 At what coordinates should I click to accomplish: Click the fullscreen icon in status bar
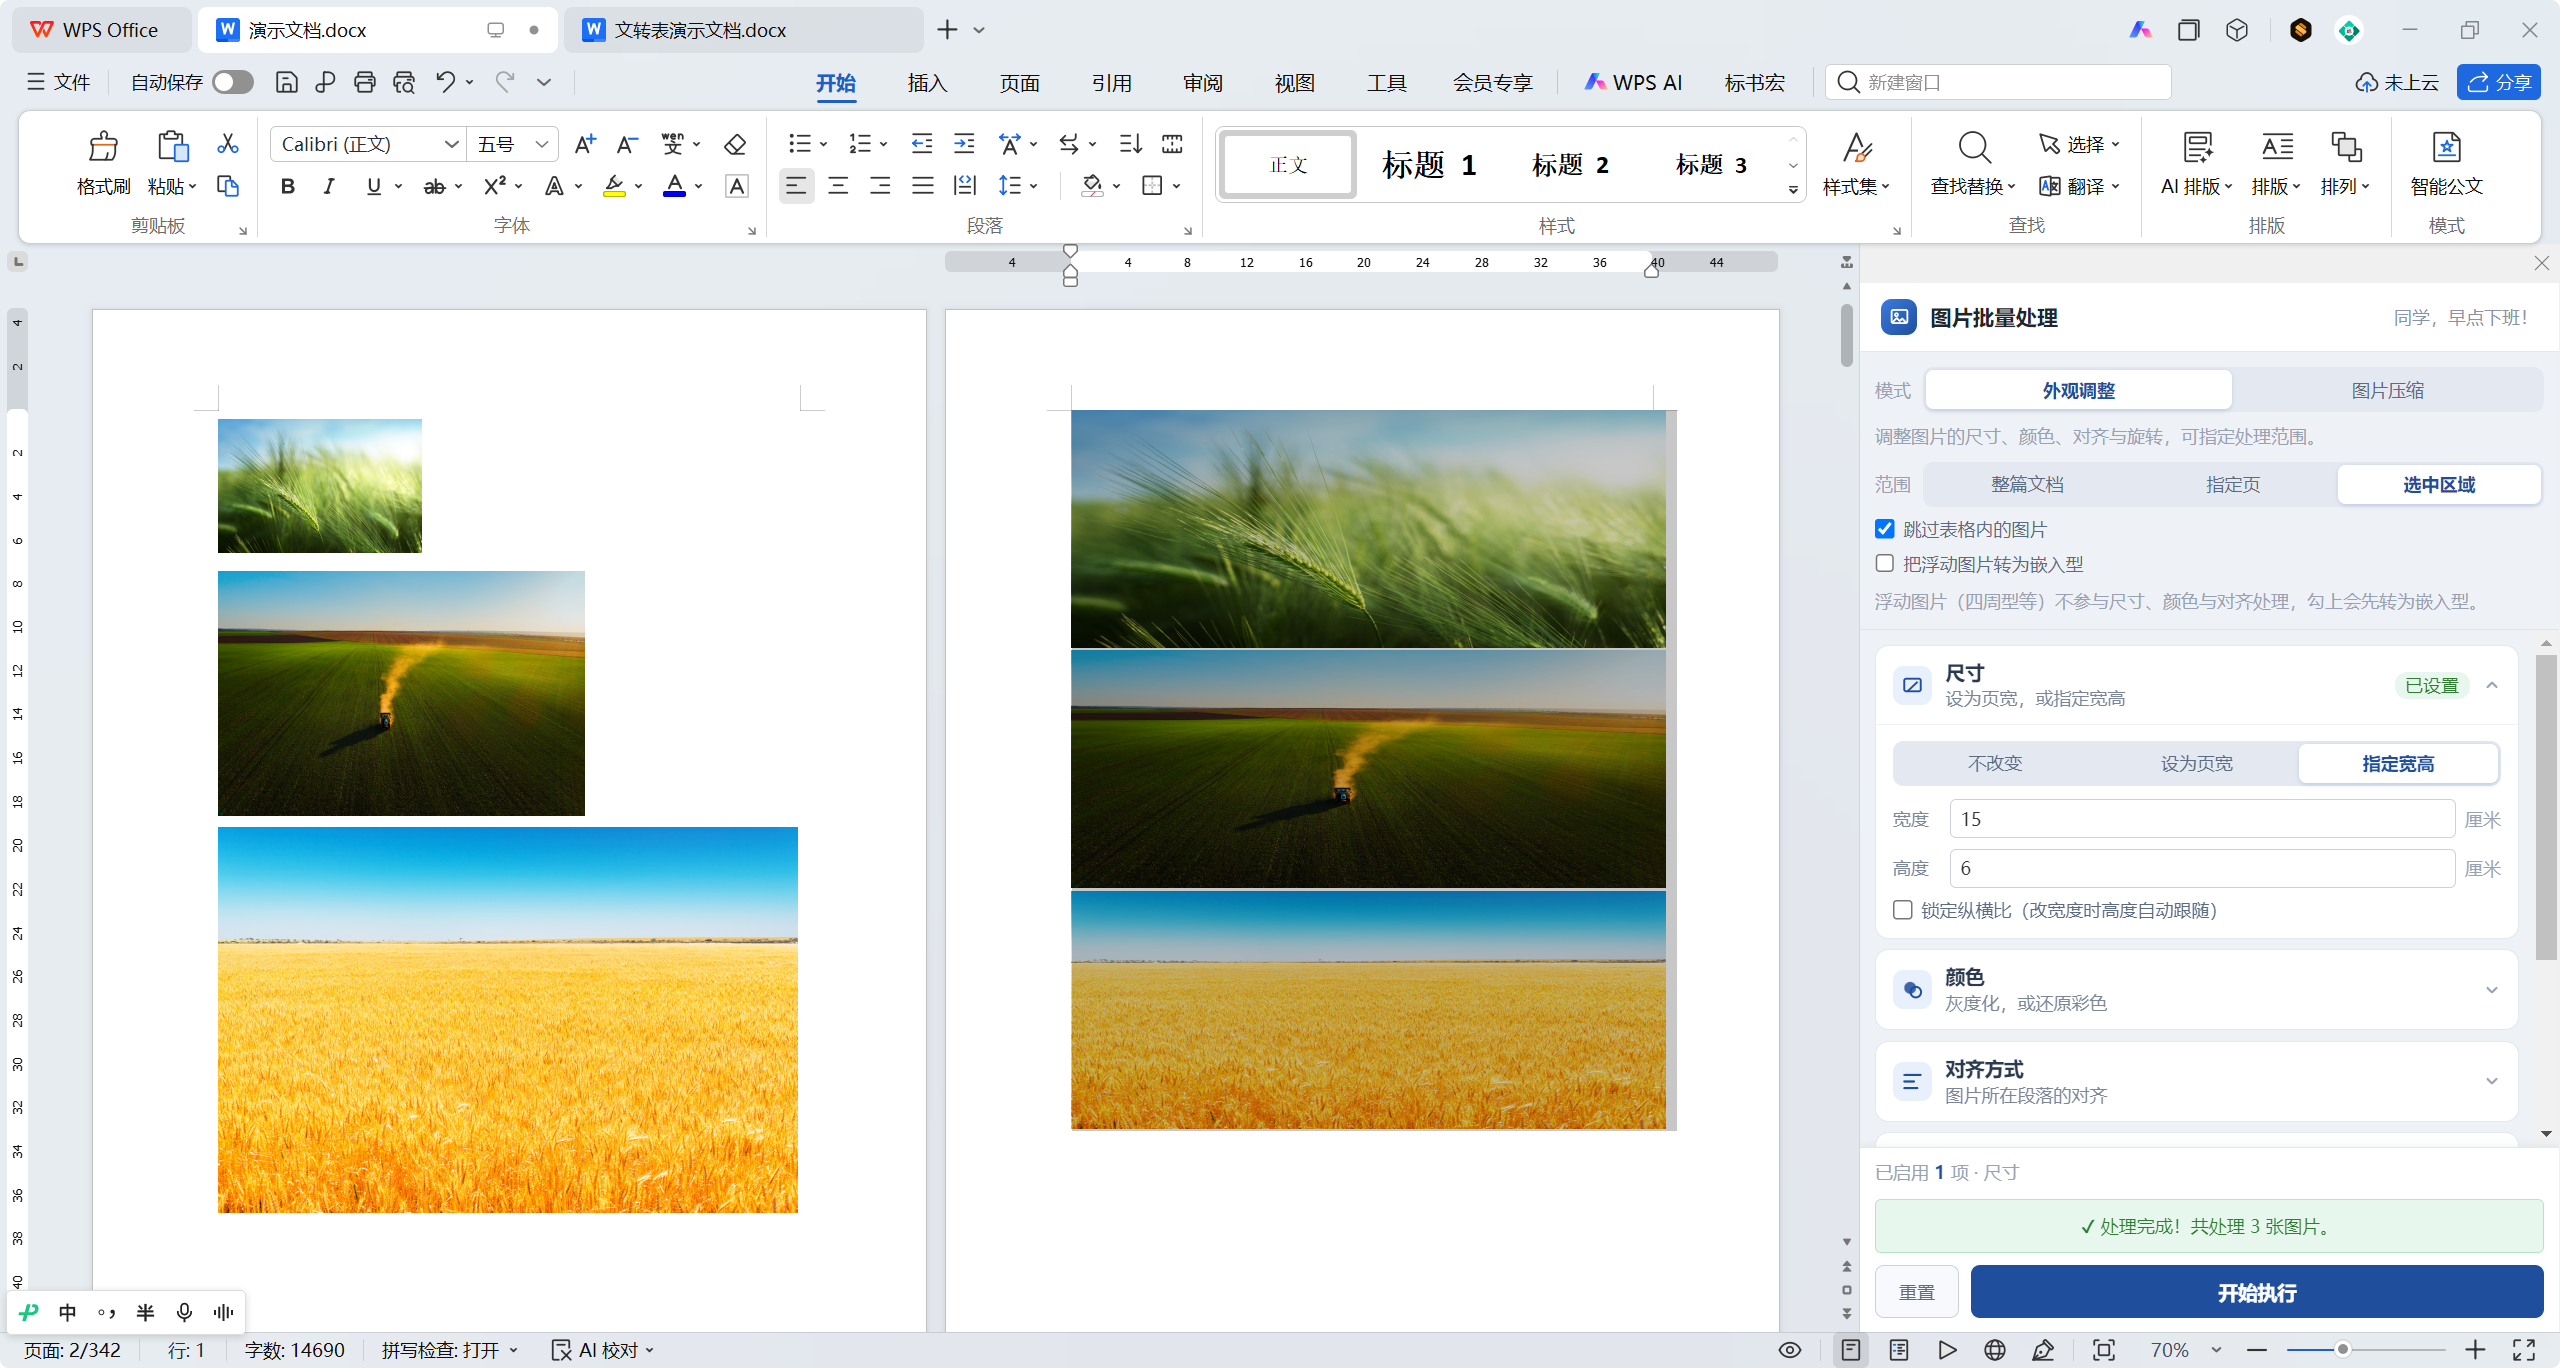(x=2524, y=1350)
